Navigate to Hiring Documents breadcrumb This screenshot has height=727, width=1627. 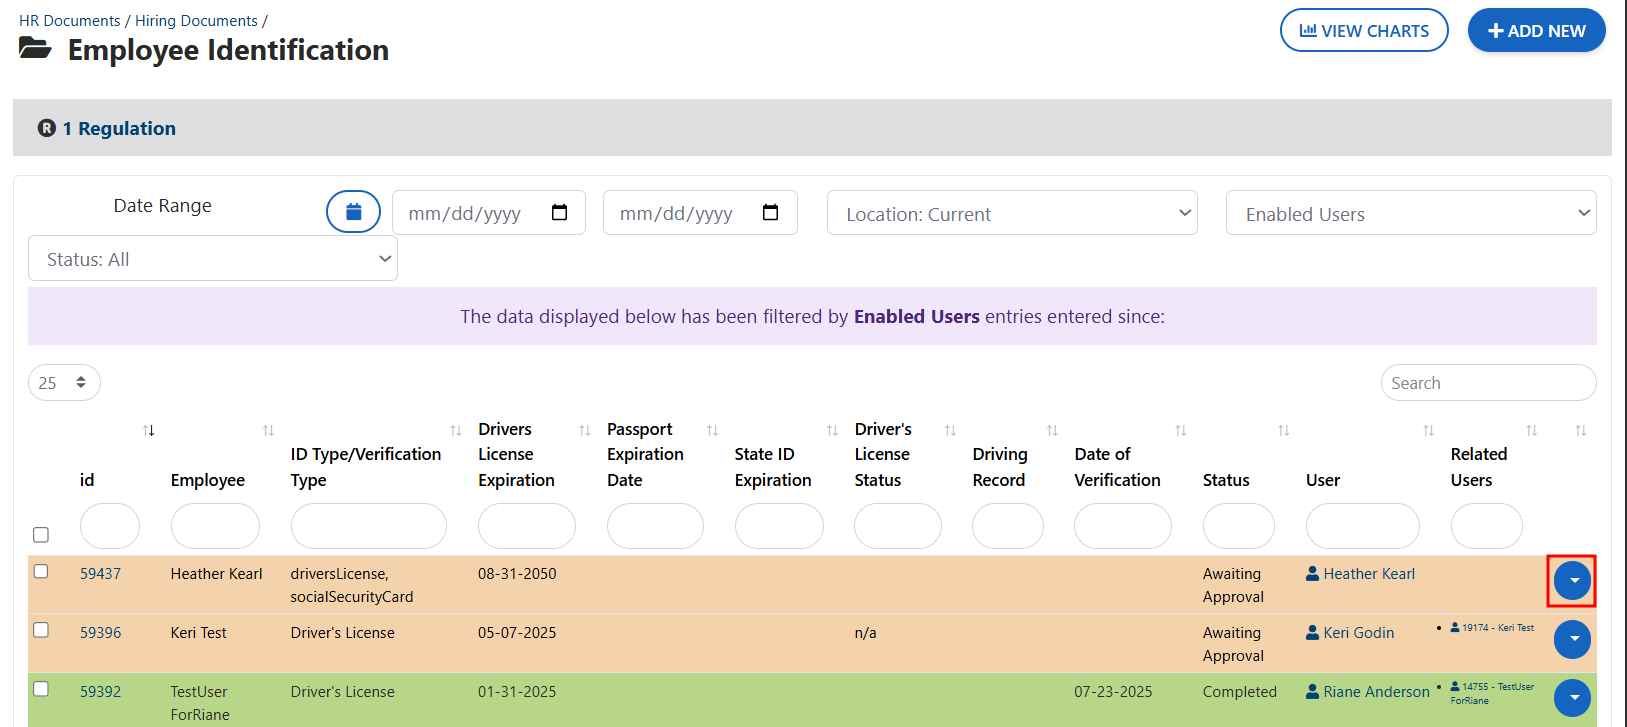(196, 21)
